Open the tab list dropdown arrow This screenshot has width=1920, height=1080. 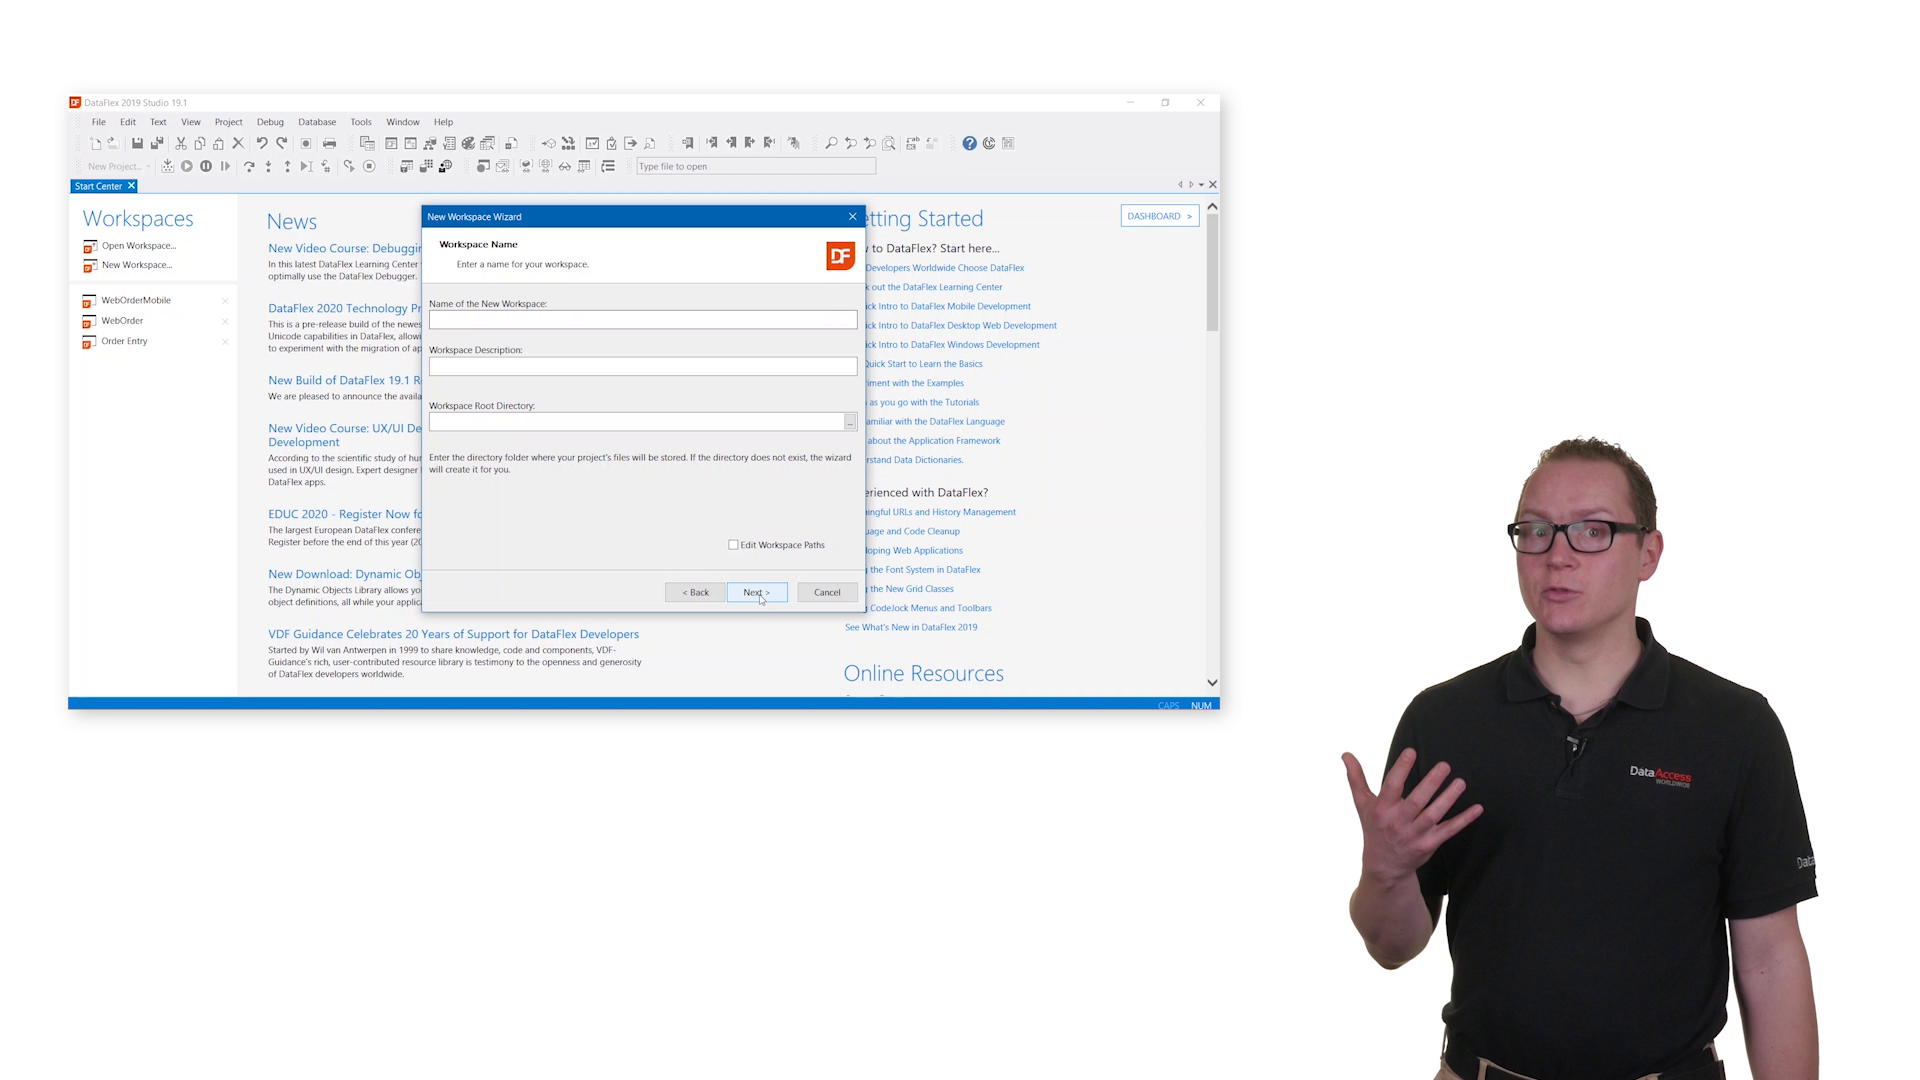pos(1201,185)
